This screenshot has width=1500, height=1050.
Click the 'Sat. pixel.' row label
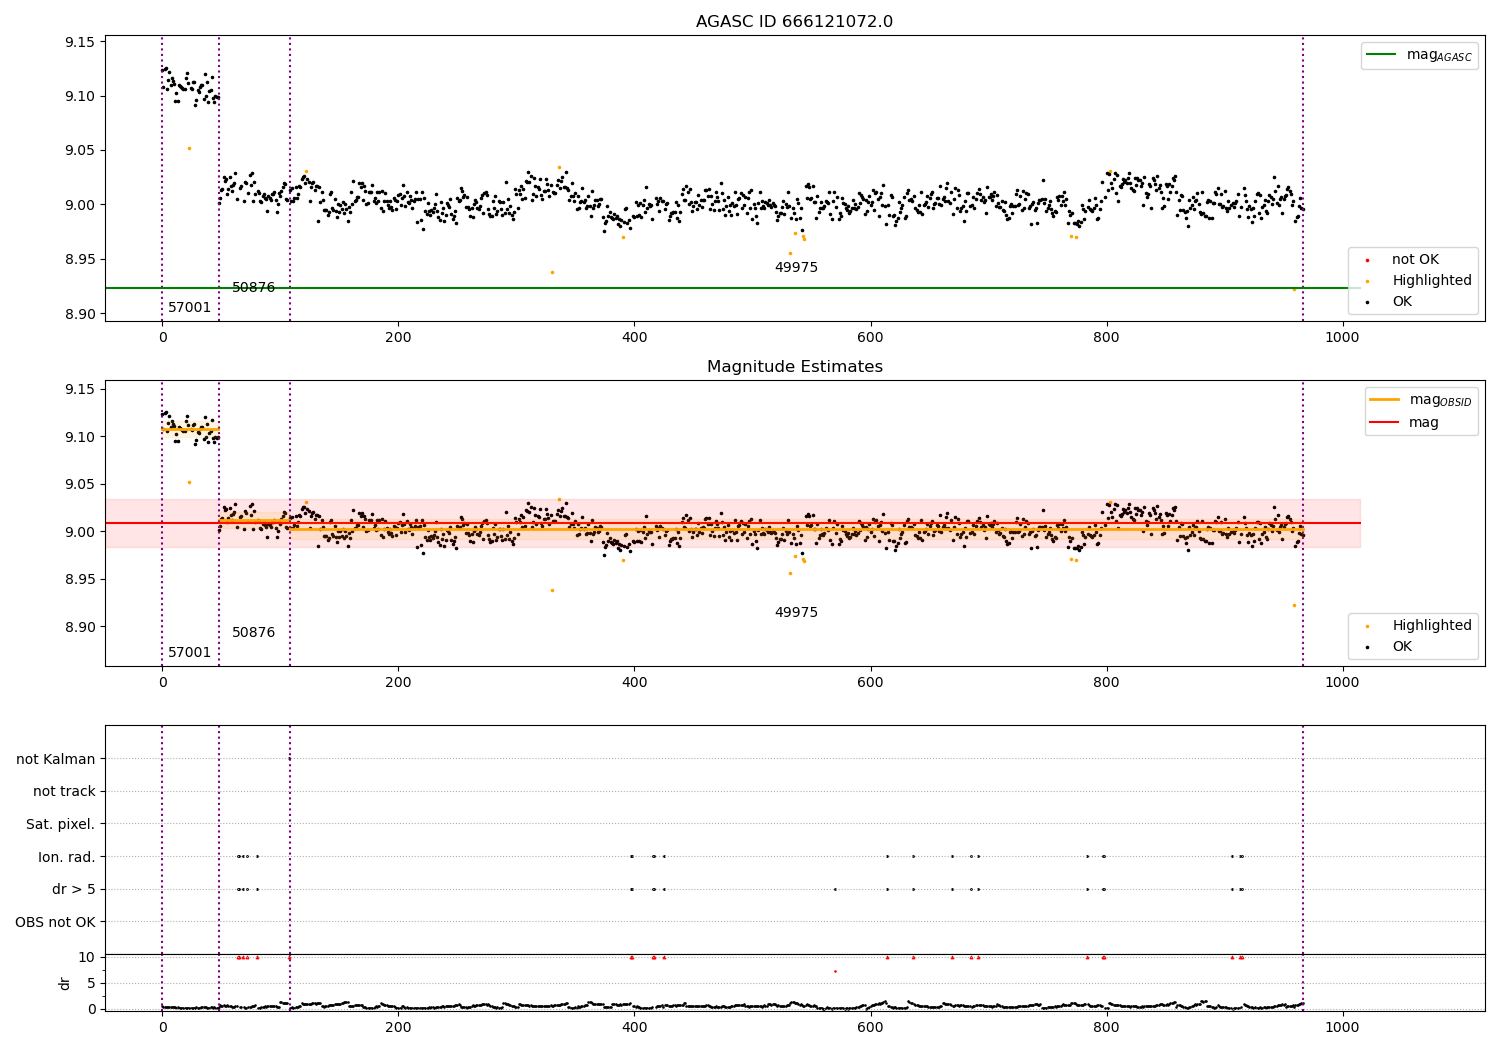pos(61,824)
